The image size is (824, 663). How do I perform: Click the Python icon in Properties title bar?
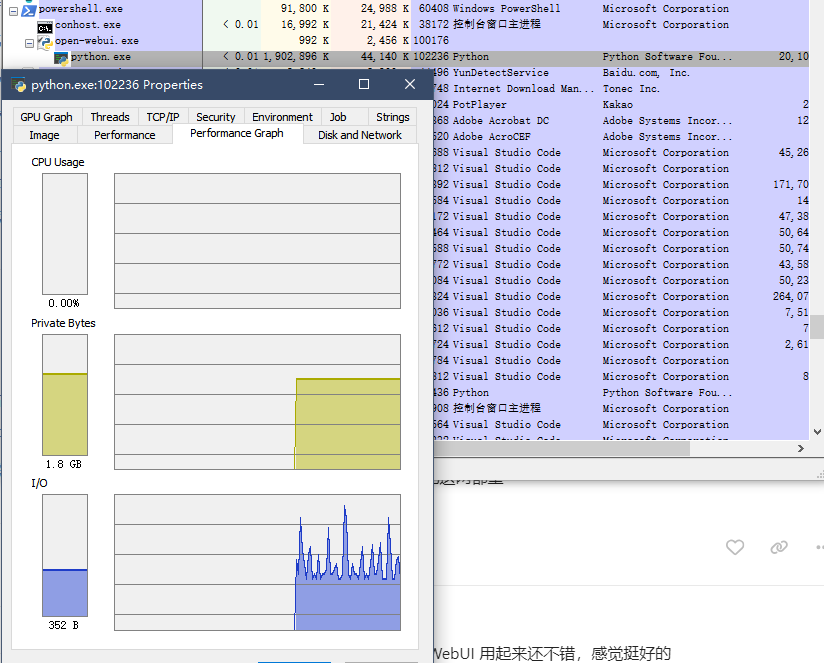point(18,85)
